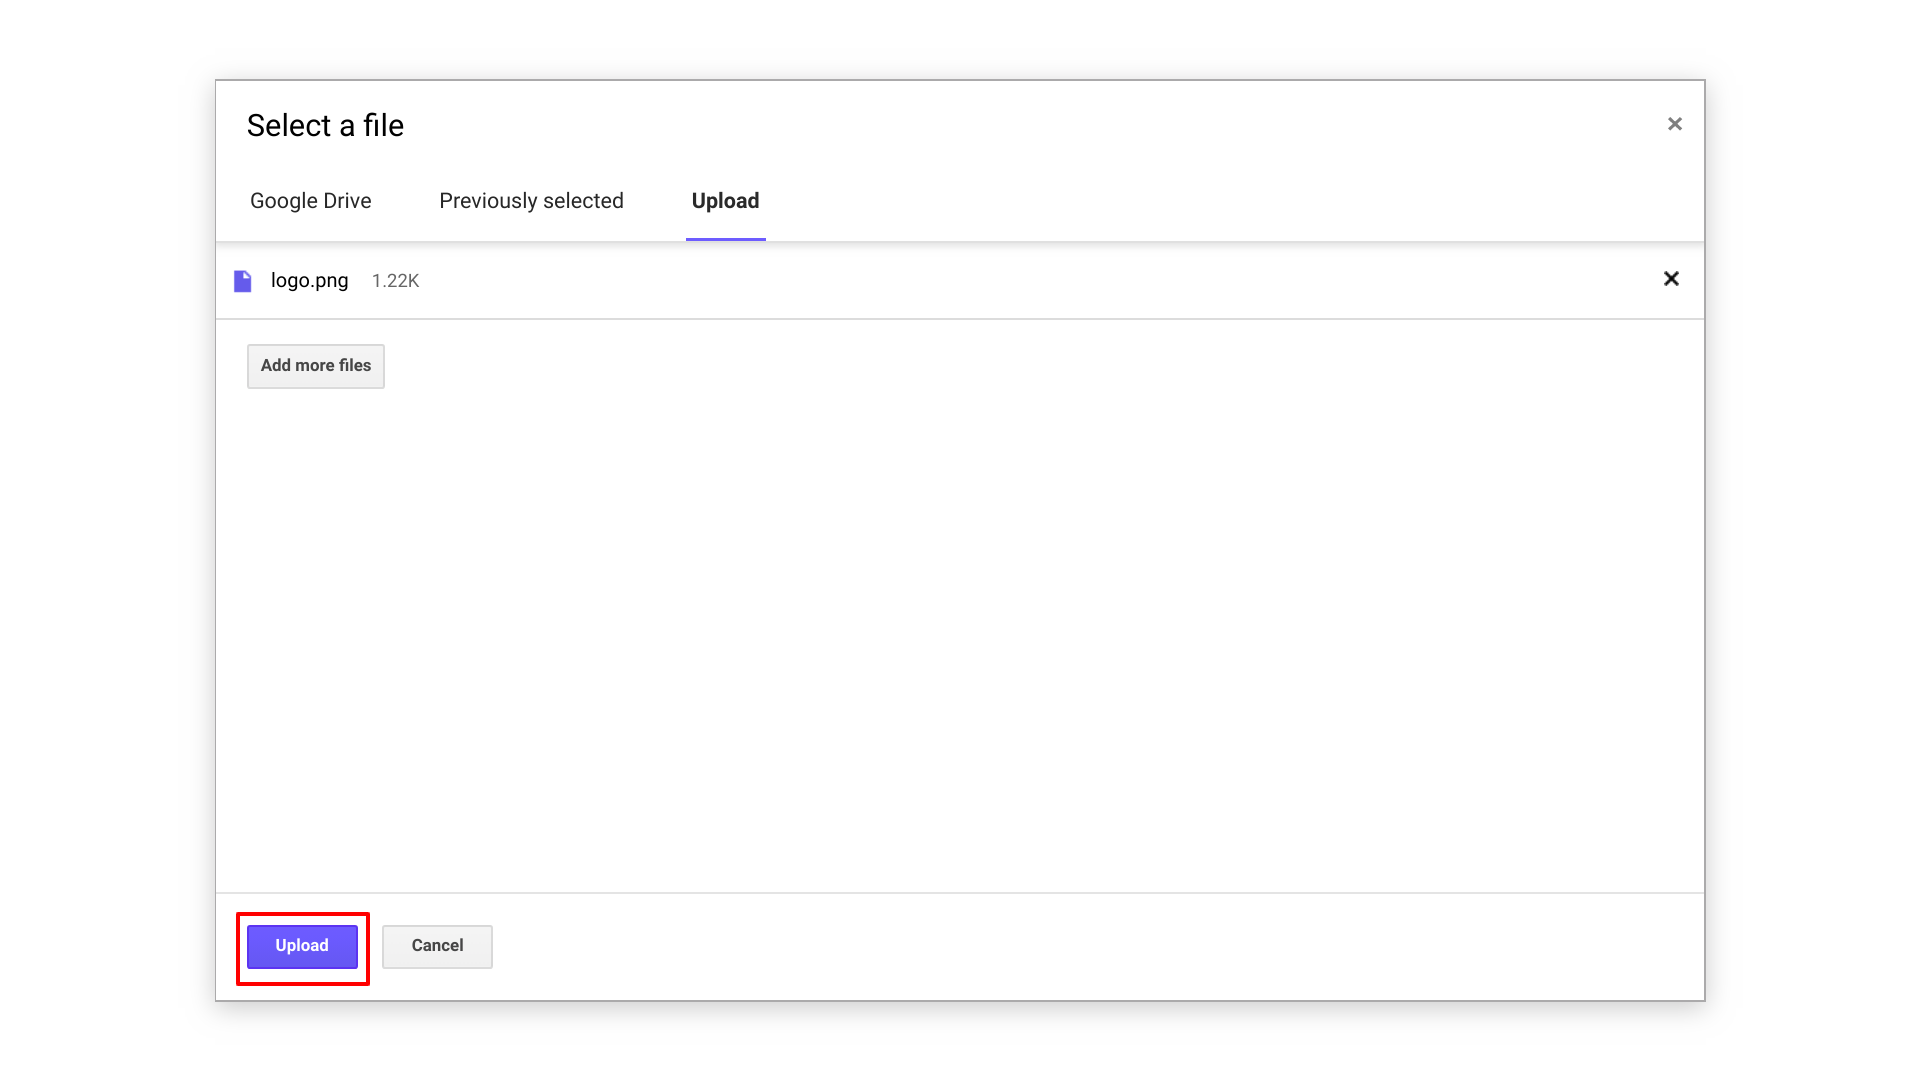
Task: Close the Select a file dialog
Action: pyautogui.click(x=1674, y=124)
